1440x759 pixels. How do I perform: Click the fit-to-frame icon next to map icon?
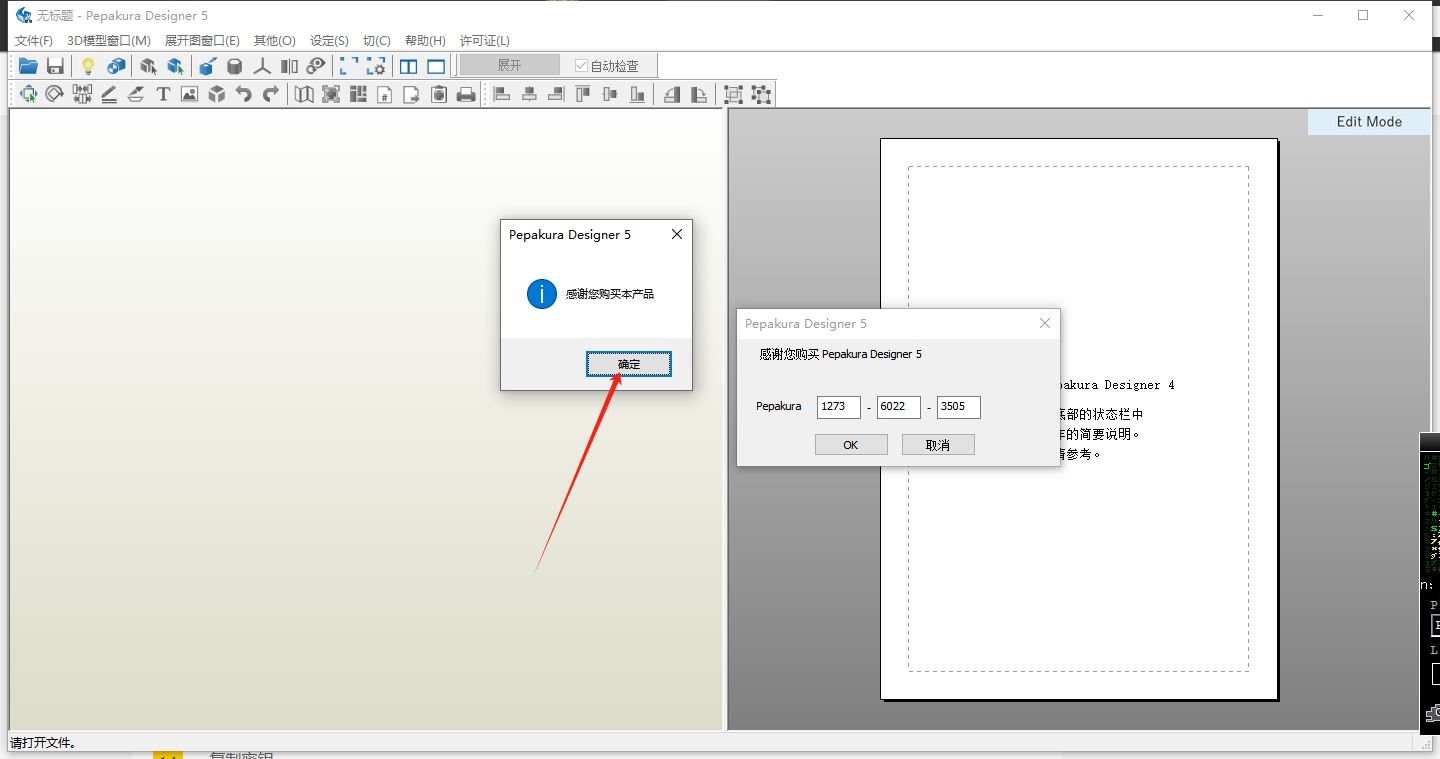(x=331, y=94)
